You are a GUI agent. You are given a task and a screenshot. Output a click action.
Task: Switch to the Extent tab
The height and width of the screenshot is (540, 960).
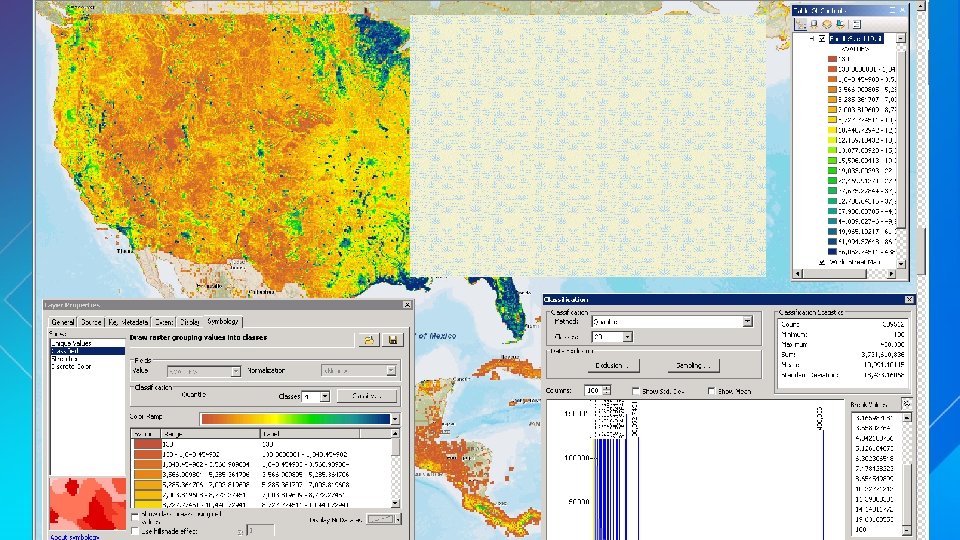[x=164, y=322]
